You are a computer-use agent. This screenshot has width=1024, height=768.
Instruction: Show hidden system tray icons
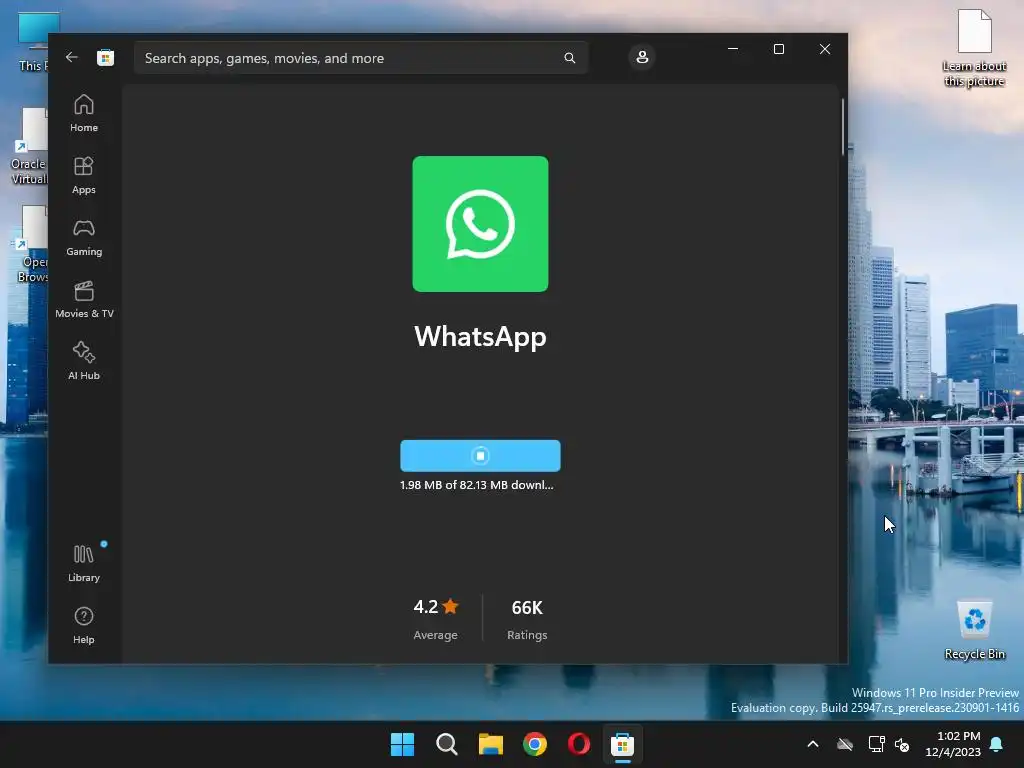813,744
